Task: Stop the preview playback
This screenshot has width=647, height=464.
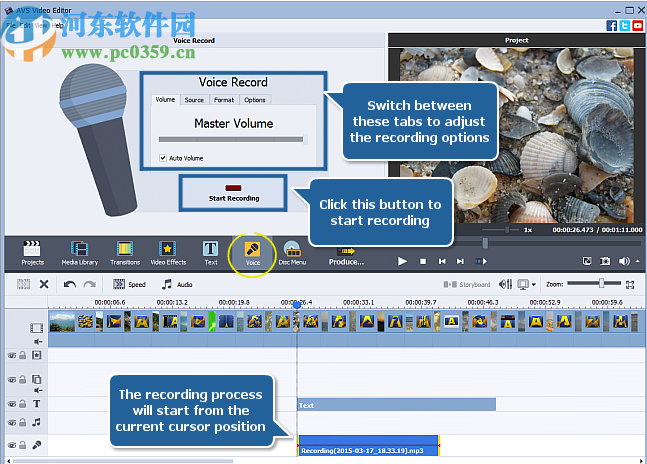Action: pos(423,261)
